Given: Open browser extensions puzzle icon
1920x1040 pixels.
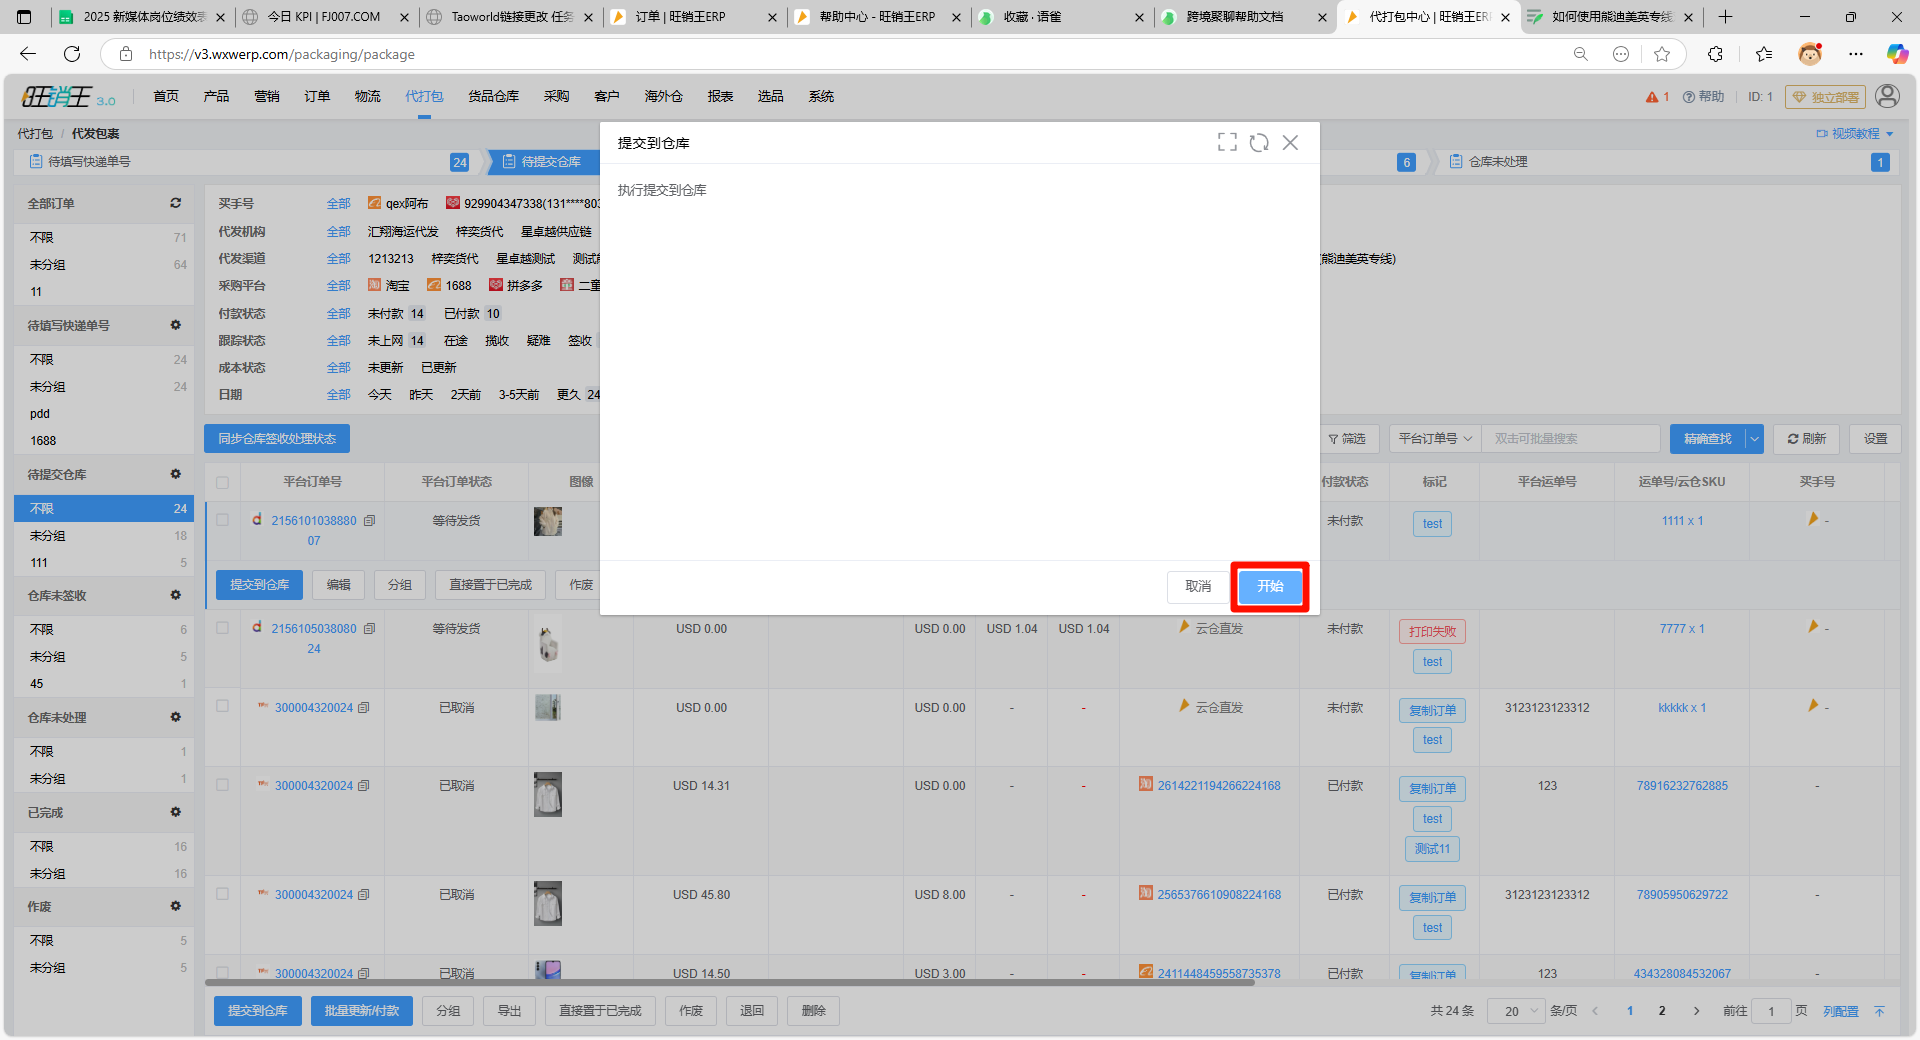Looking at the screenshot, I should pos(1716,54).
